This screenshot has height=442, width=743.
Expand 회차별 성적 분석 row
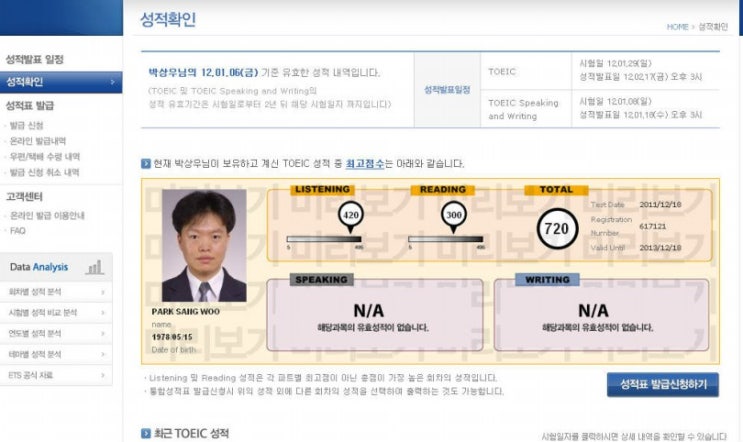click(x=56, y=292)
